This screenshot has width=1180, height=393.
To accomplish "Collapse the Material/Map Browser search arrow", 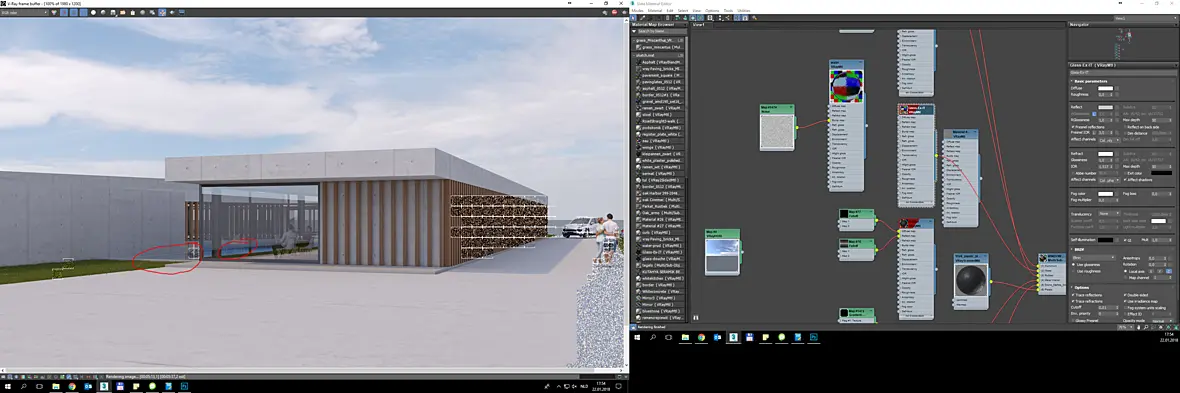I will tap(634, 31).
